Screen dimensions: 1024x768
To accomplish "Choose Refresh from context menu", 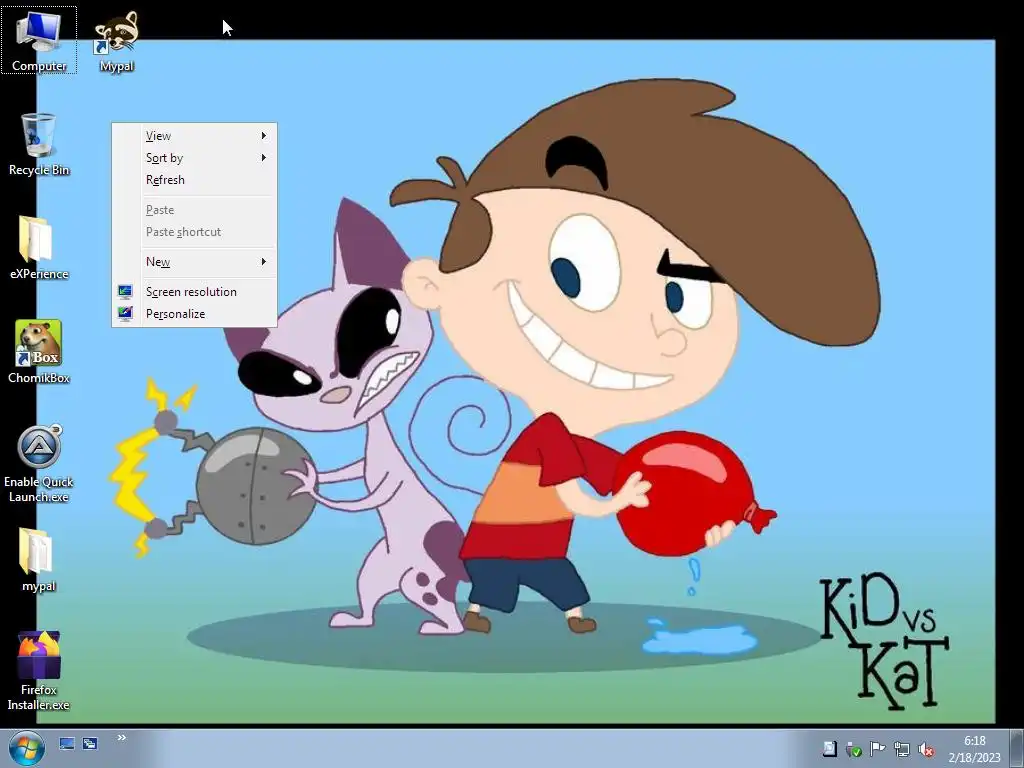I will tap(195, 180).
